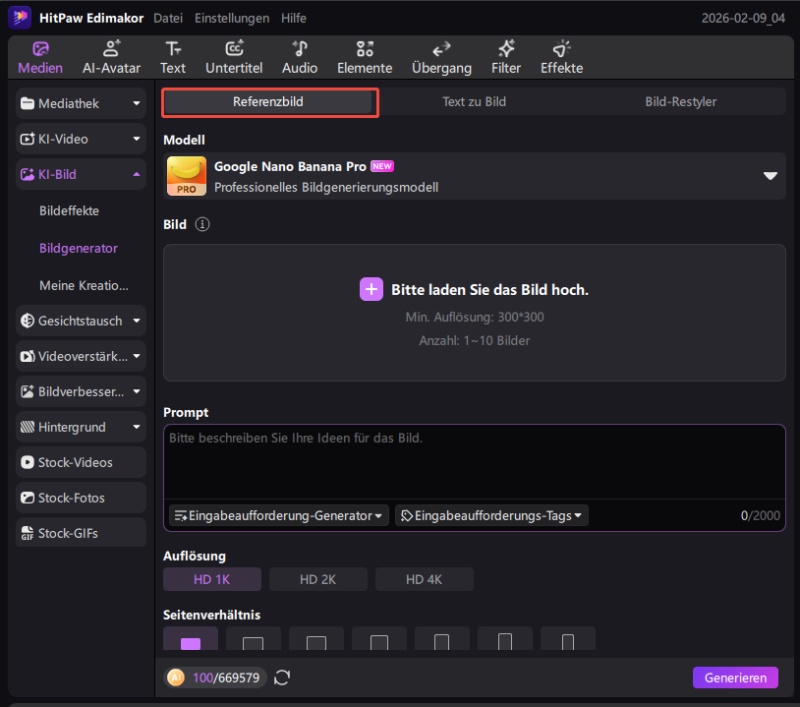Click the info icon next to Bild
Image resolution: width=800 pixels, height=707 pixels.
tap(203, 225)
